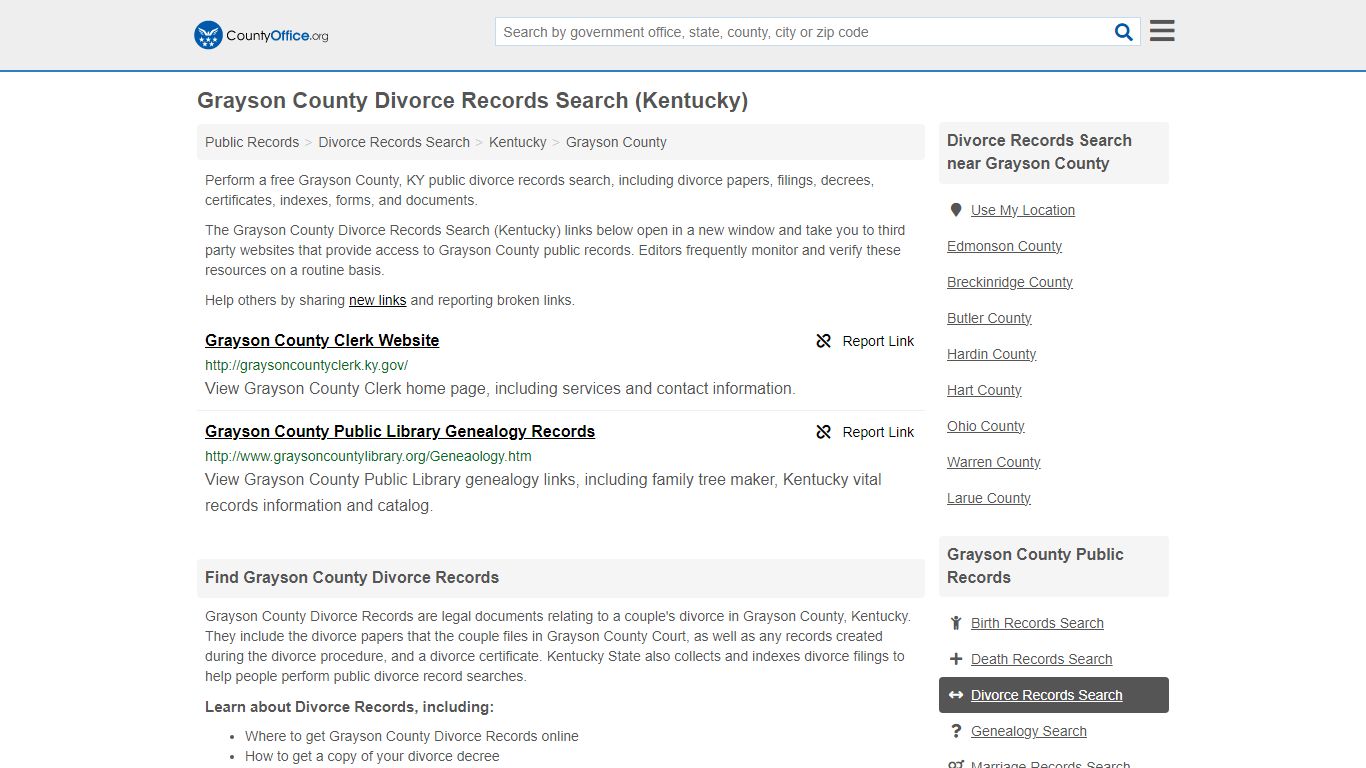
Task: Click Divorce Records Search near Grayson County heading
Action: (1039, 152)
